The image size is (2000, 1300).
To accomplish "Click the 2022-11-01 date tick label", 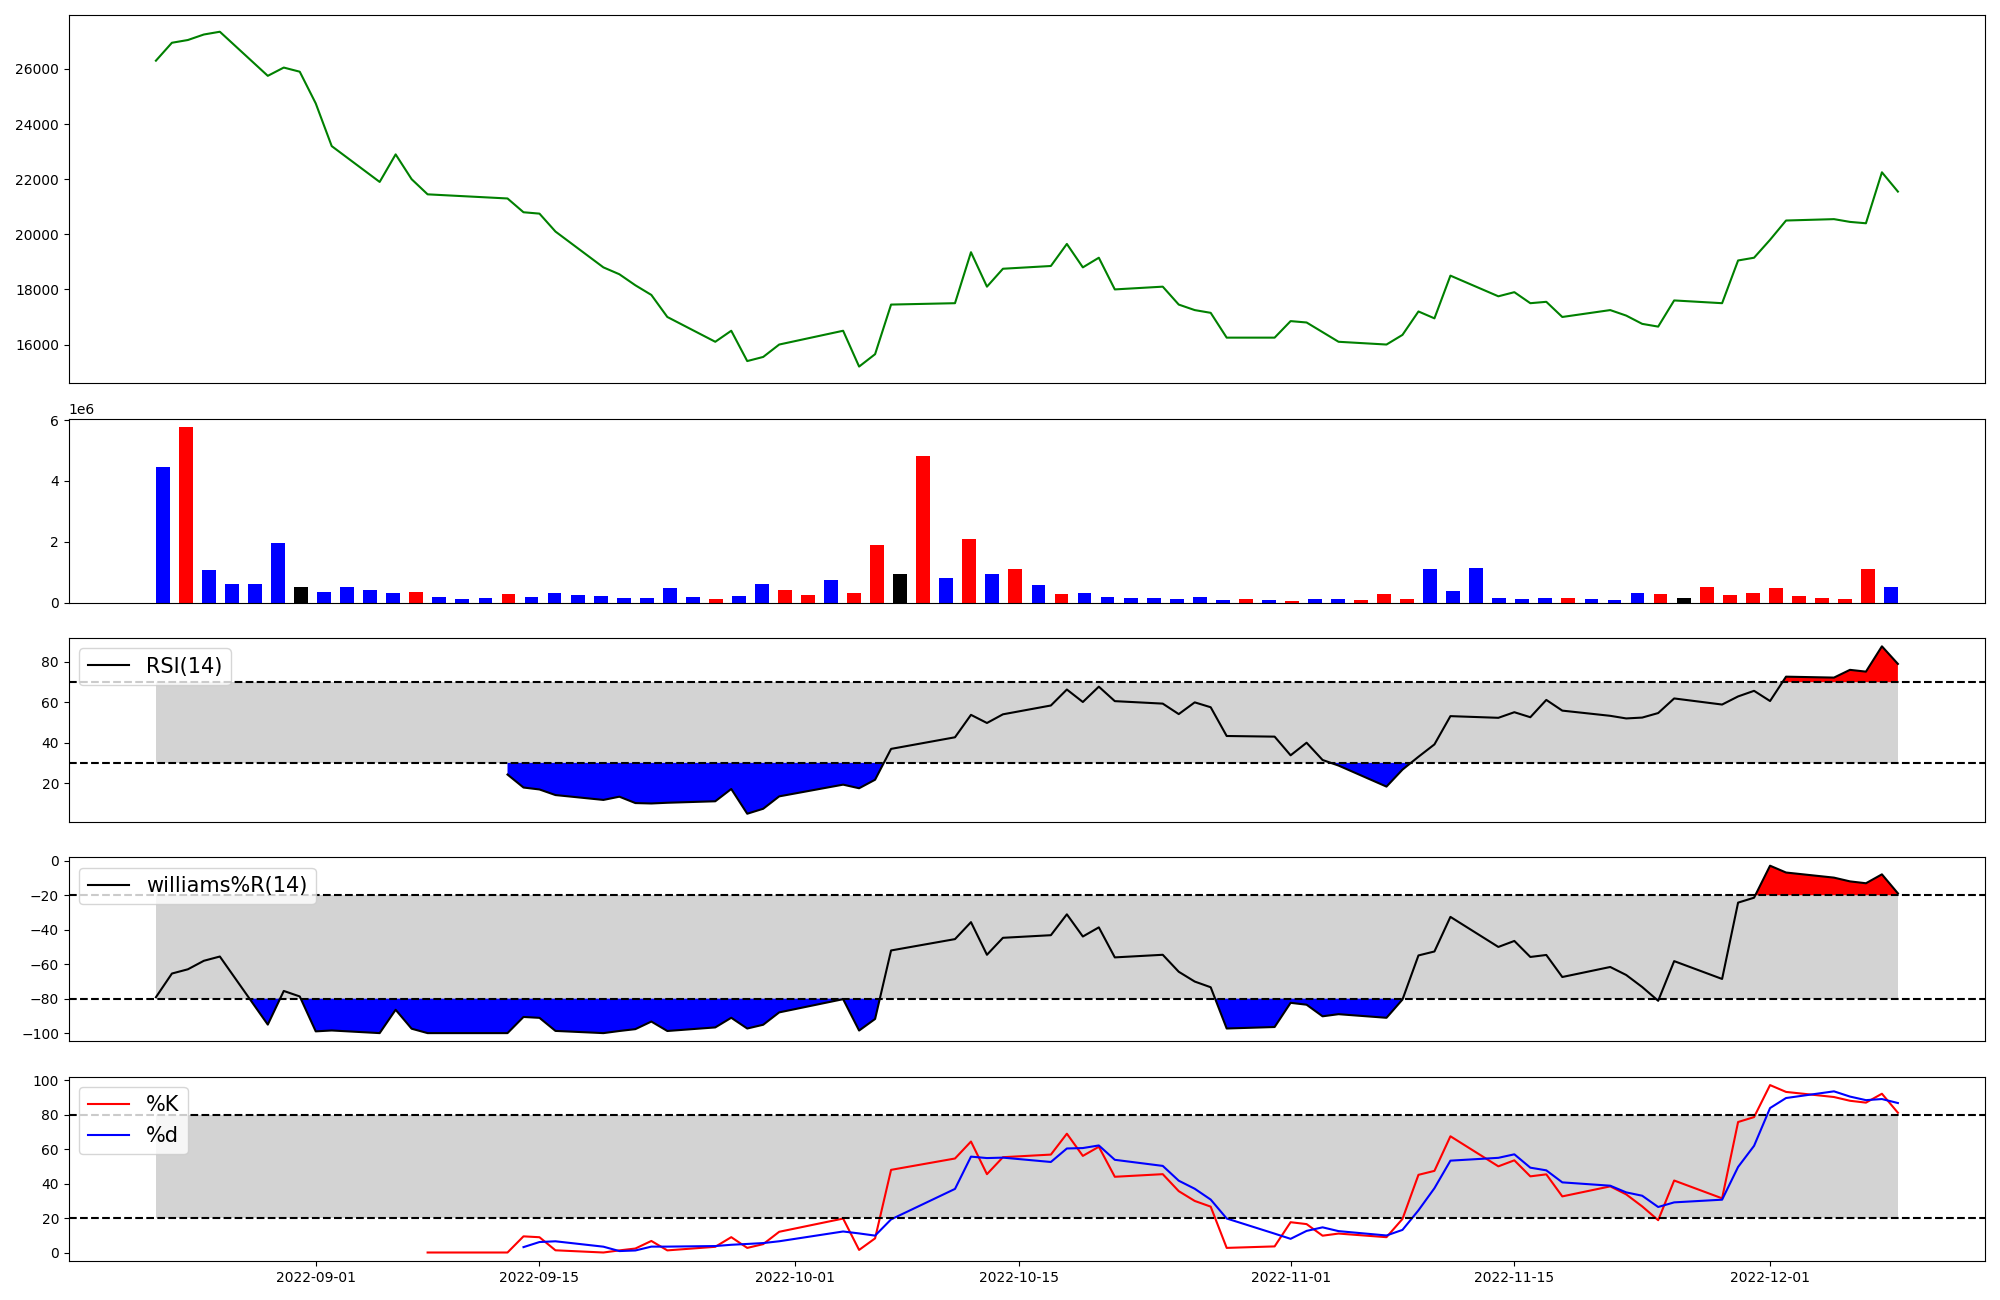I will (x=1291, y=1277).
